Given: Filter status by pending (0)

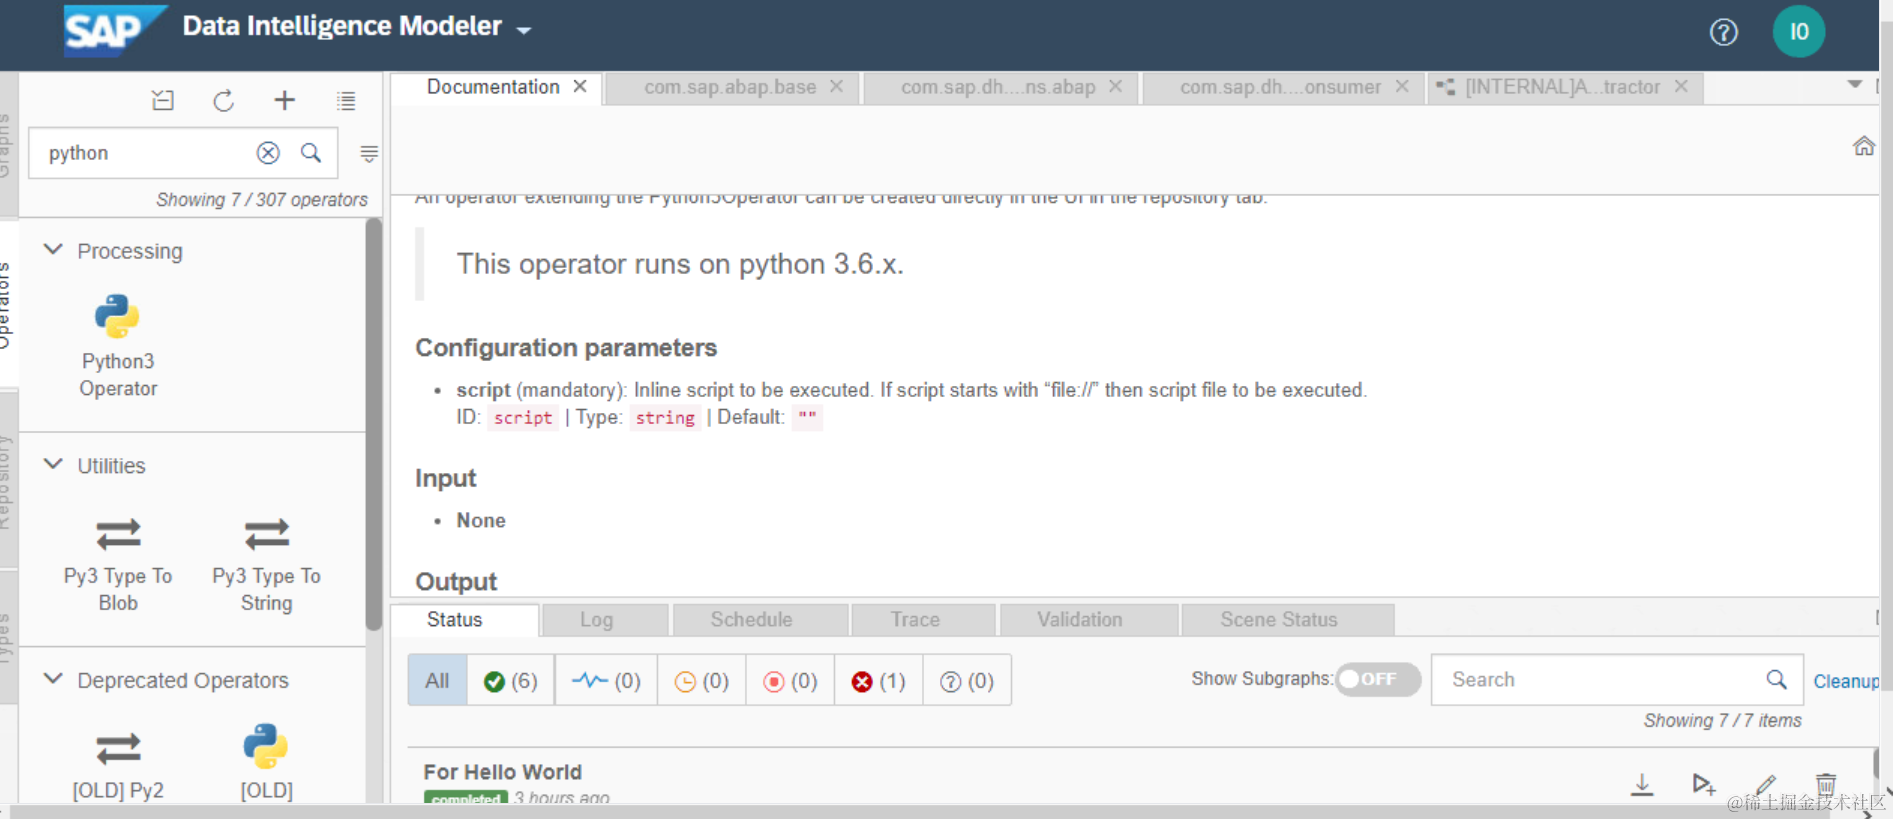Looking at the screenshot, I should click(x=702, y=681).
